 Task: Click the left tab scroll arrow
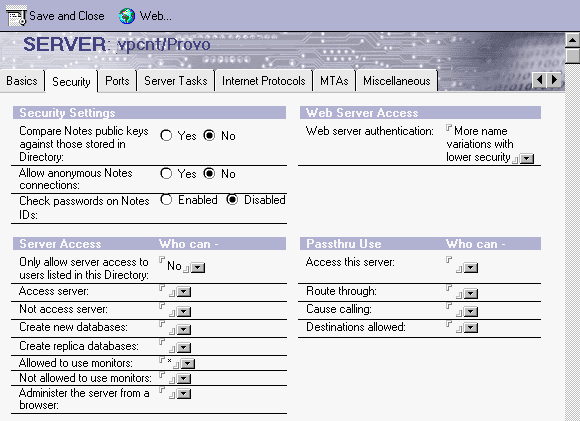[539, 80]
